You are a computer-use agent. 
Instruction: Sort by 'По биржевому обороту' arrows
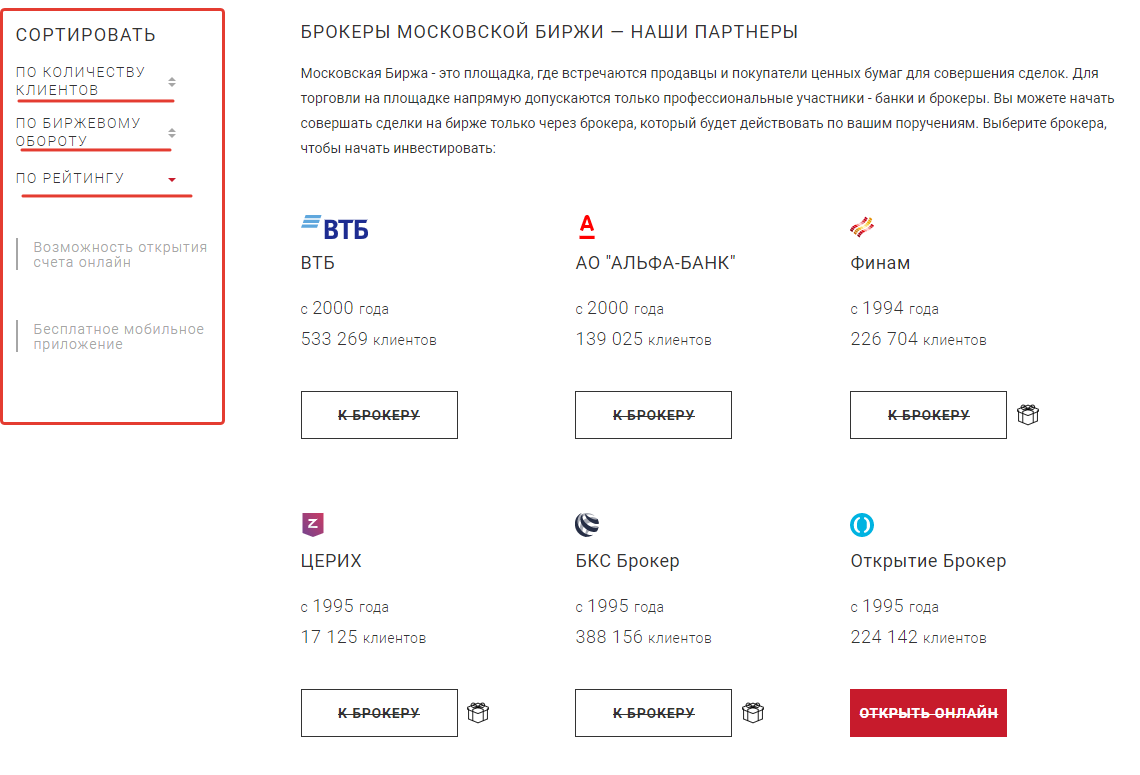pyautogui.click(x=172, y=132)
